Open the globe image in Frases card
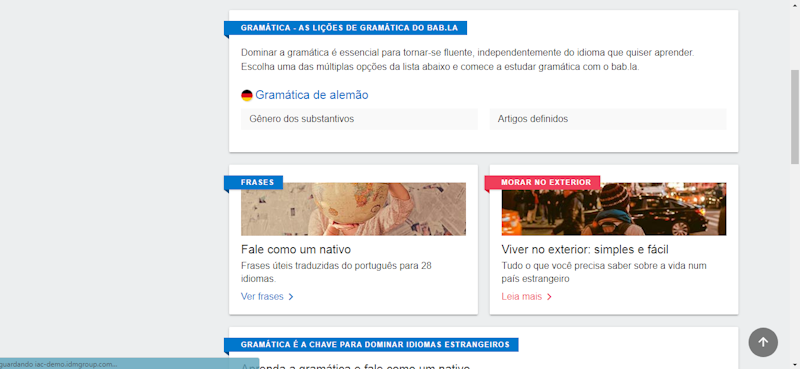Screen dimensions: 800x369 point(353,209)
